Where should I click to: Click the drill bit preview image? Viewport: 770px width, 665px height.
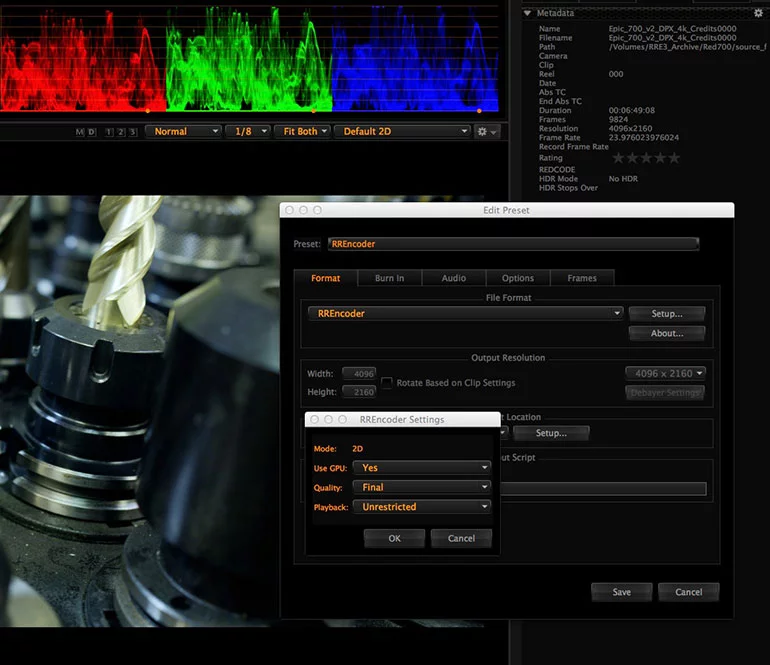tap(140, 411)
